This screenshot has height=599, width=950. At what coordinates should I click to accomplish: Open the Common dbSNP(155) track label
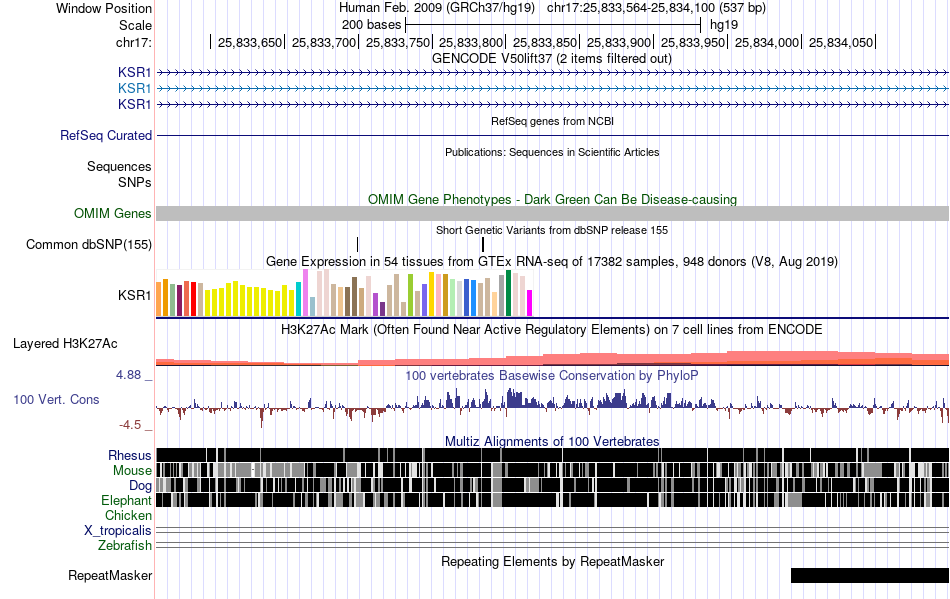click(89, 245)
